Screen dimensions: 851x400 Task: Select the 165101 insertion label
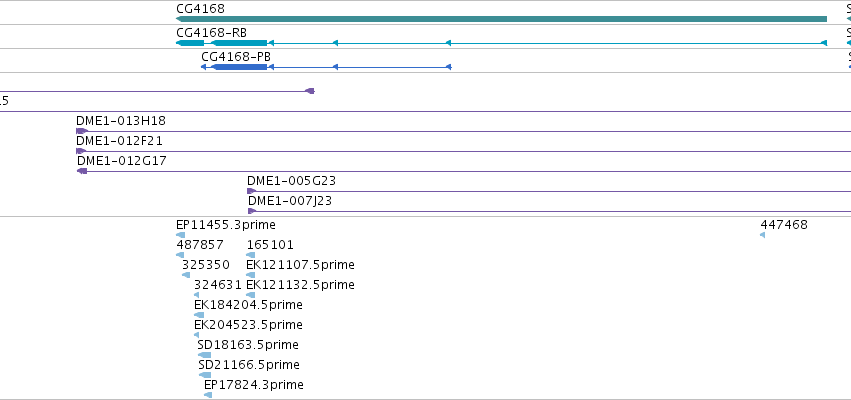click(270, 245)
